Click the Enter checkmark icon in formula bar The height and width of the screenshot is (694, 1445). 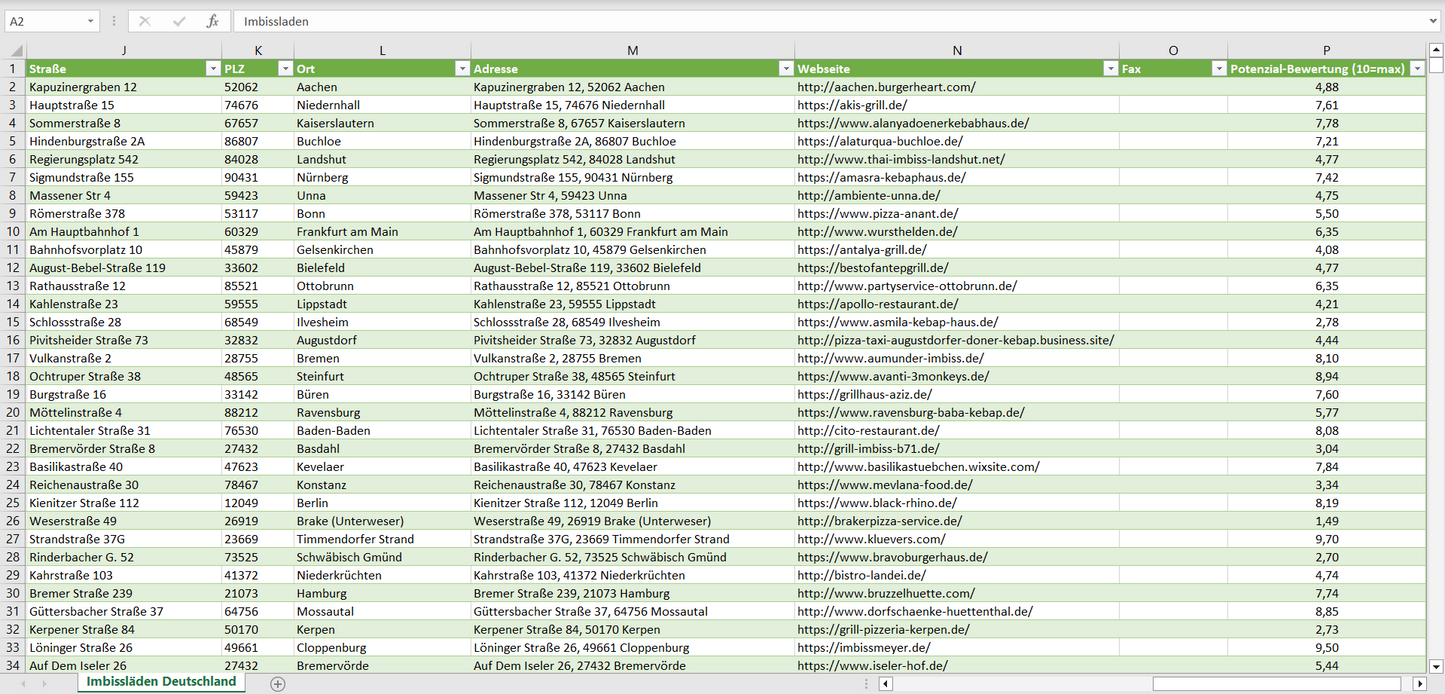tap(179, 21)
